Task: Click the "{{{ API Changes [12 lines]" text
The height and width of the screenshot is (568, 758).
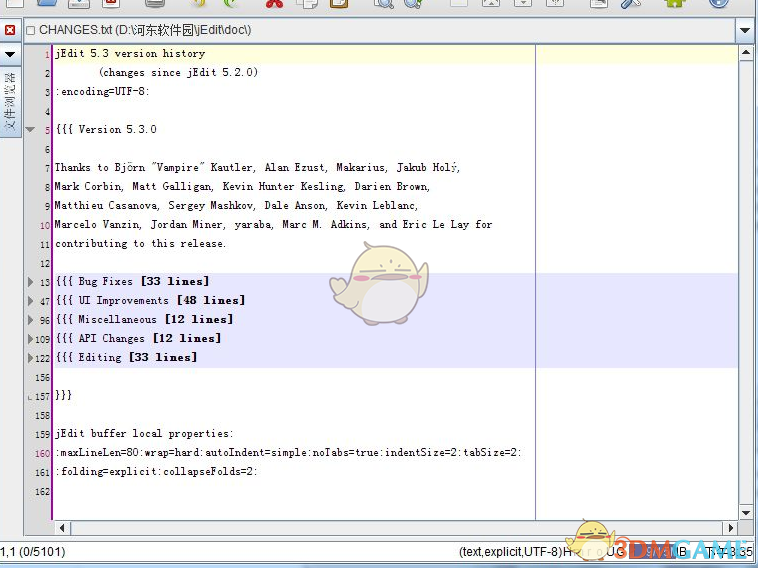Action: click(138, 339)
